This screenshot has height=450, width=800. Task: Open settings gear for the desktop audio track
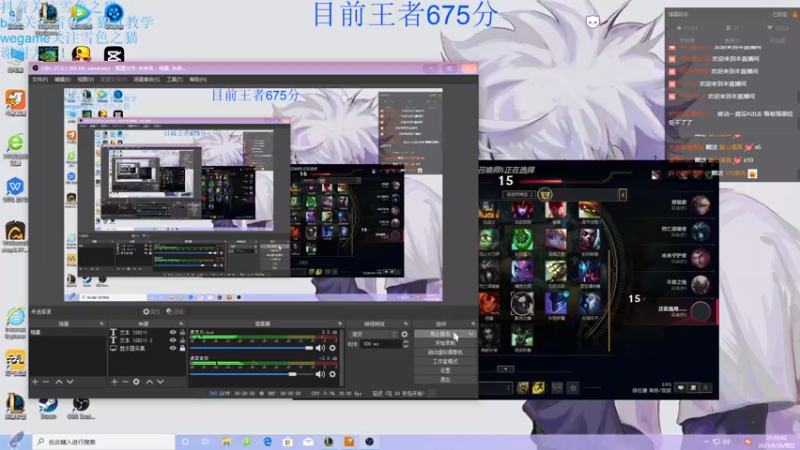tap(332, 374)
